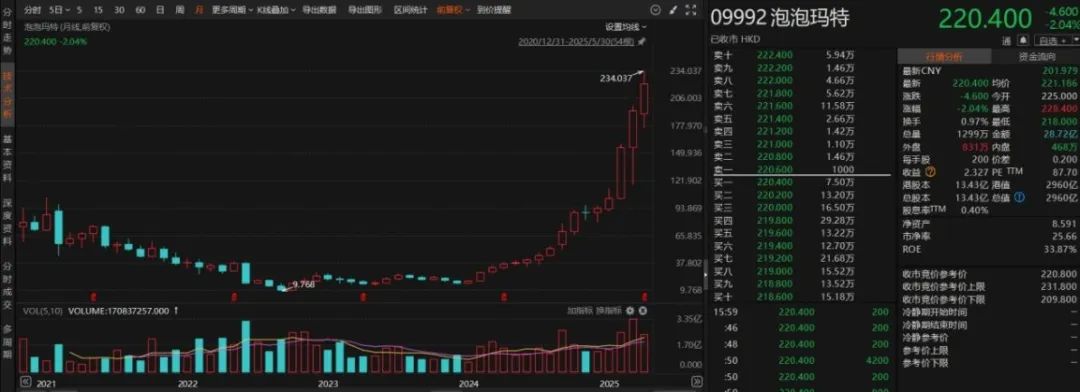Switch to the 资金流向 tab

click(x=1036, y=57)
